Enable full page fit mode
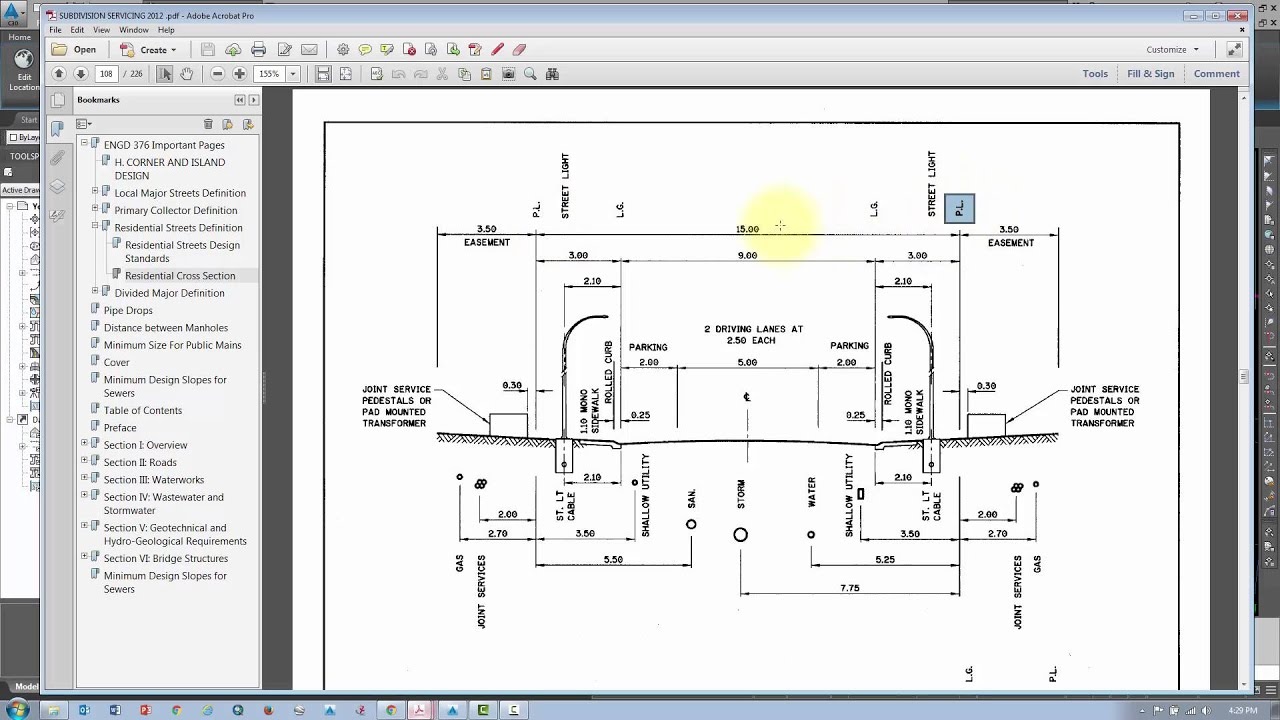 345,73
